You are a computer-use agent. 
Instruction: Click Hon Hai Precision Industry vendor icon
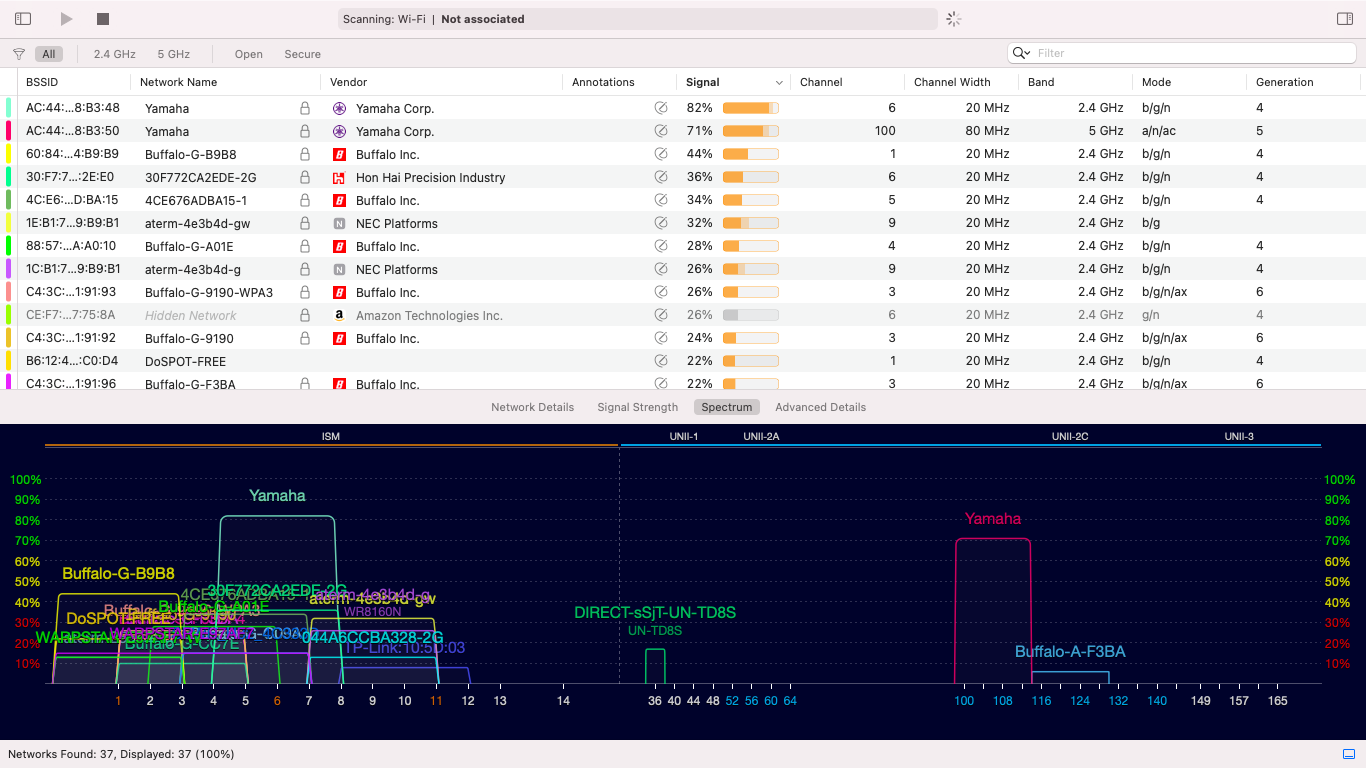[339, 177]
